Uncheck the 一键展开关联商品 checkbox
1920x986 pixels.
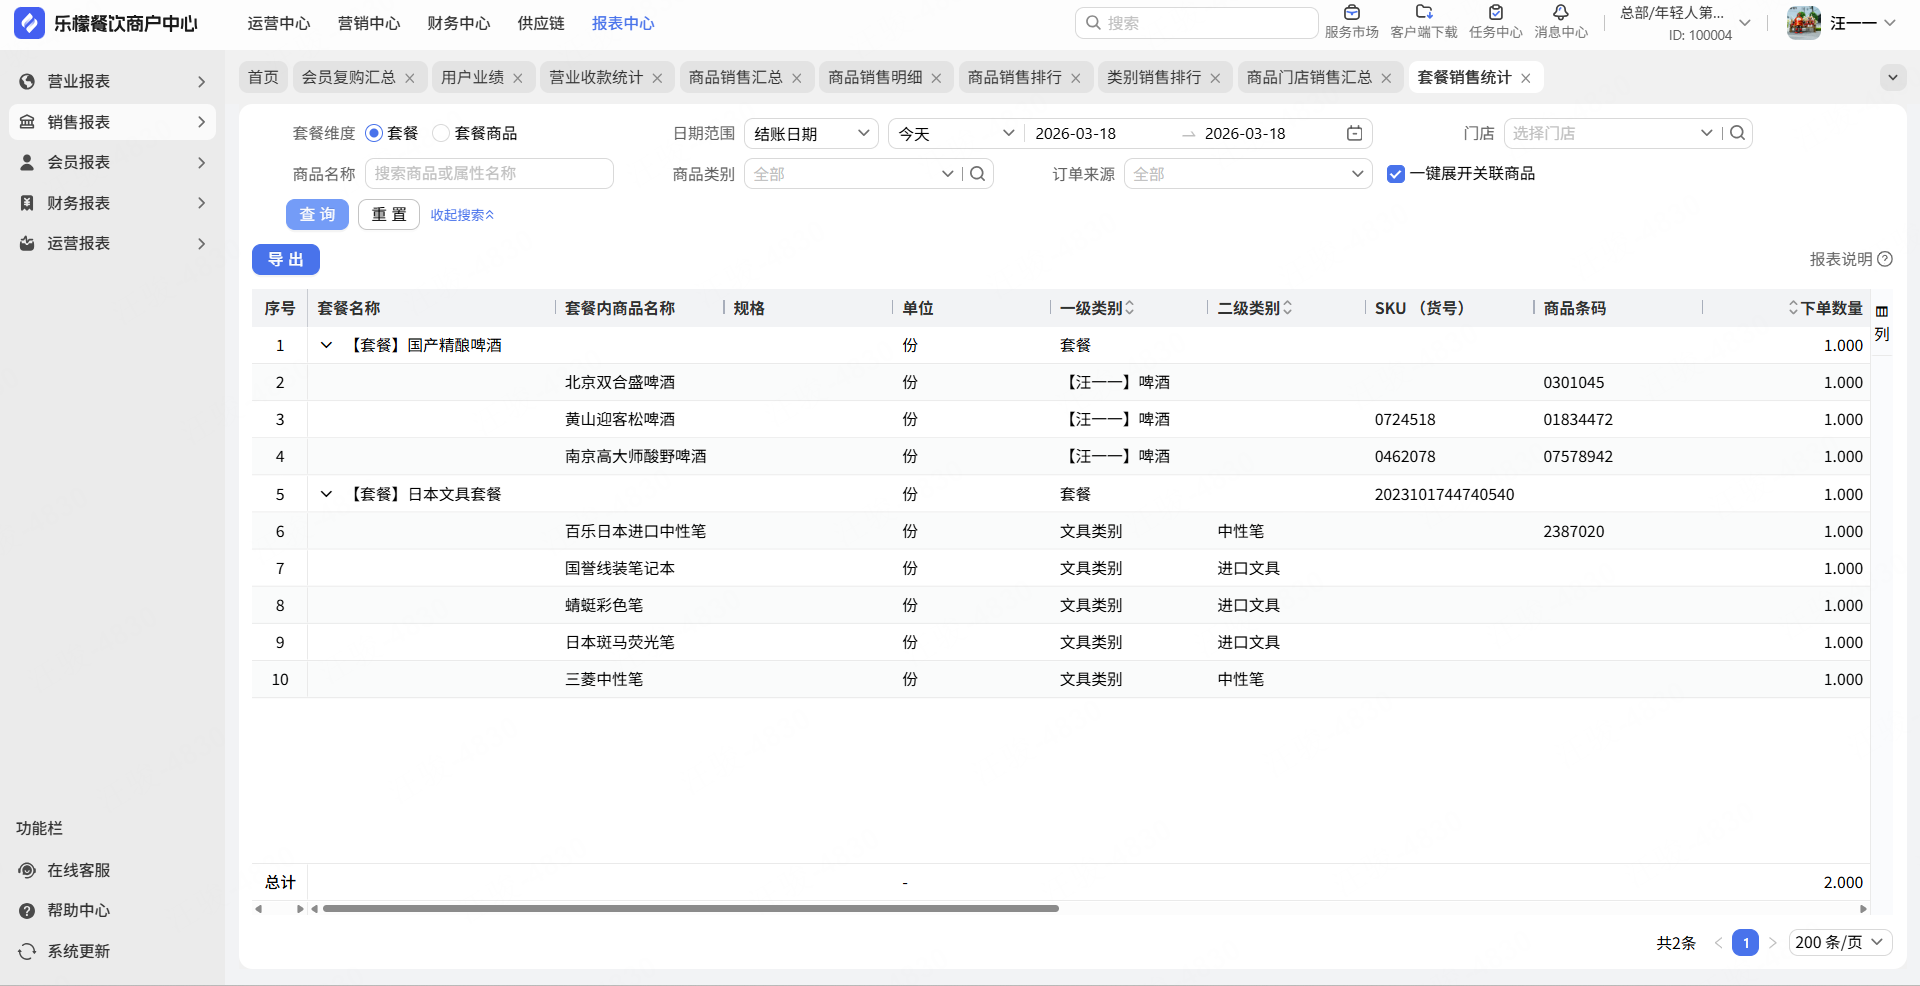click(x=1396, y=174)
